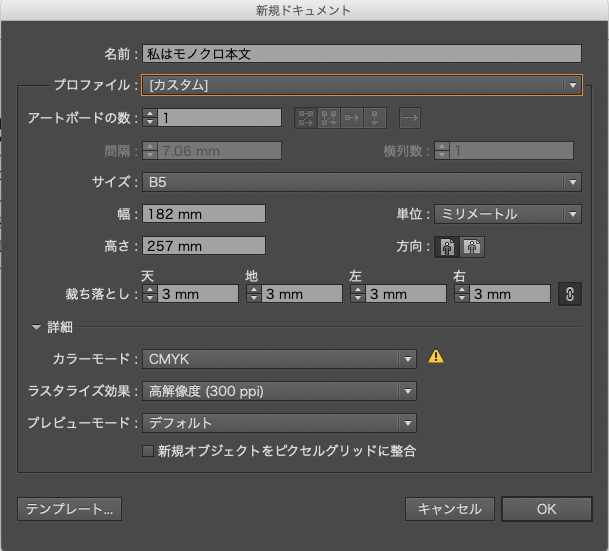Select grid by row artboard arrangement icon
The height and width of the screenshot is (551, 609).
tap(306, 118)
